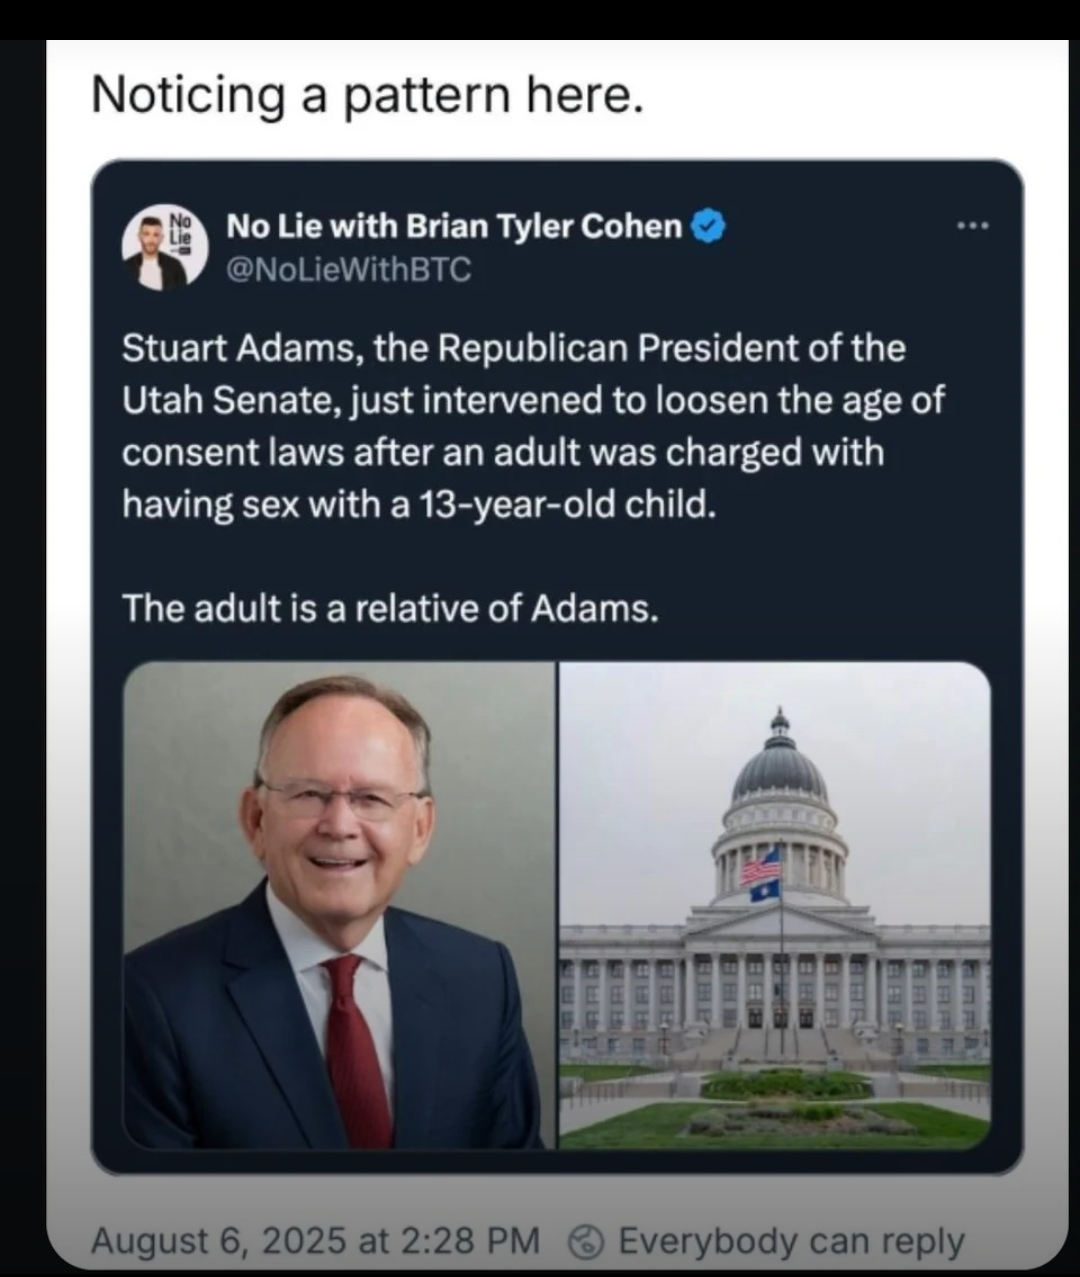Click the August 6, 2025 timestamp
Image resolution: width=1080 pixels, height=1277 pixels.
pyautogui.click(x=315, y=1241)
